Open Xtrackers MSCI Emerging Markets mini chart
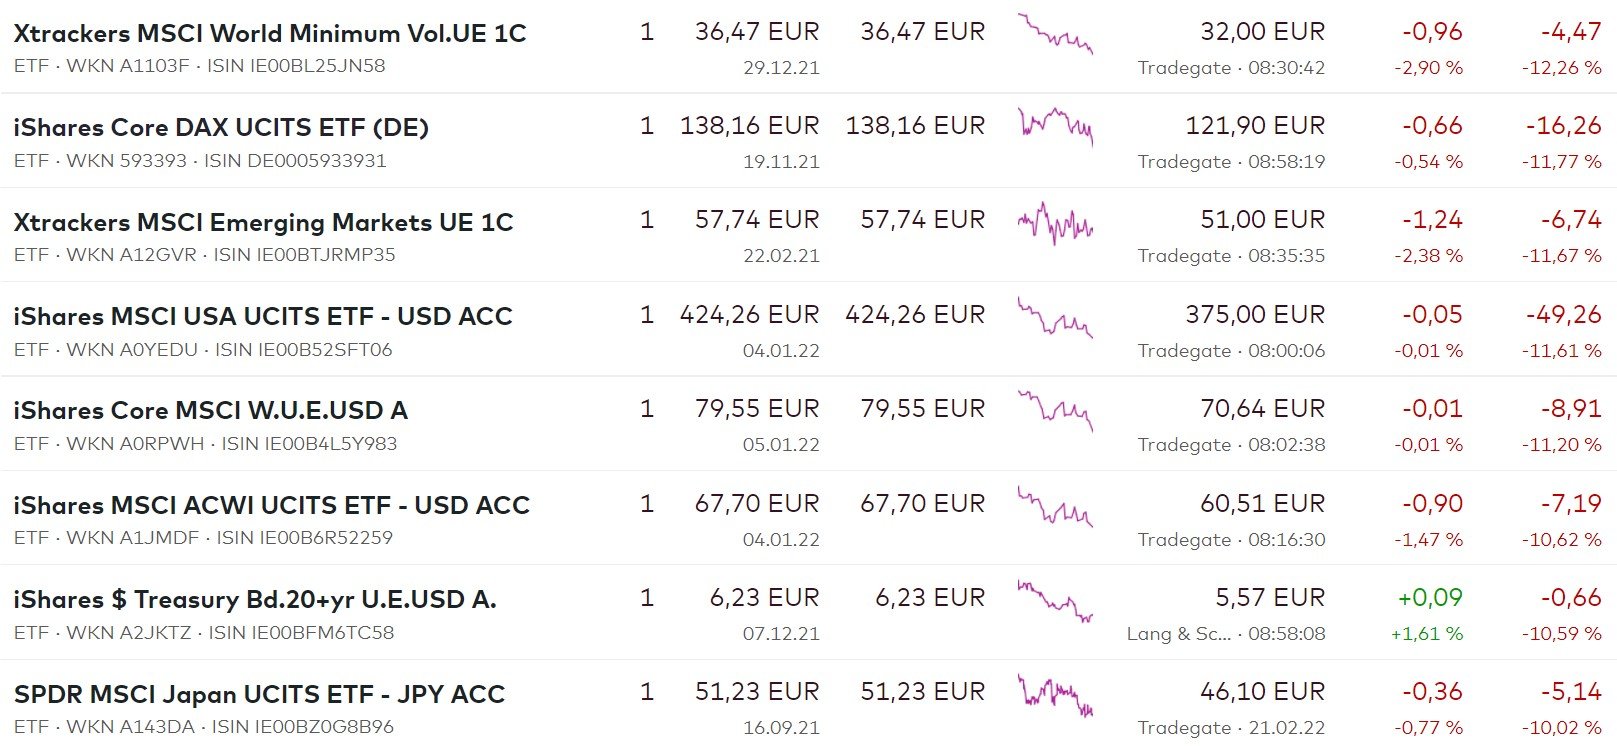 (1055, 222)
